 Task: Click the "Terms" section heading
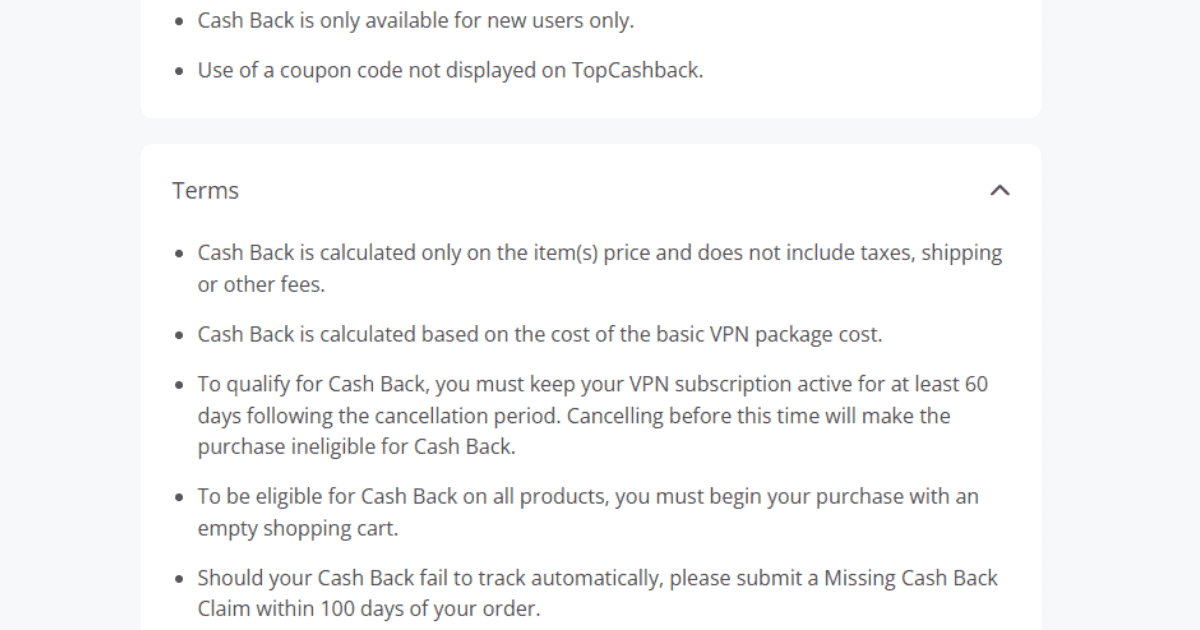click(205, 190)
